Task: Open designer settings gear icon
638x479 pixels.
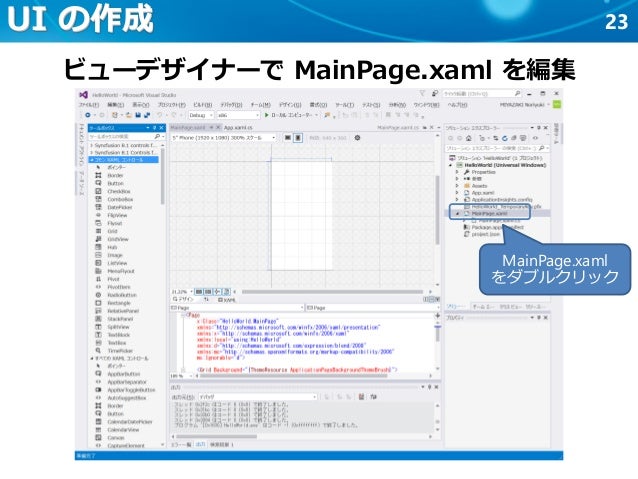Action: (x=357, y=138)
